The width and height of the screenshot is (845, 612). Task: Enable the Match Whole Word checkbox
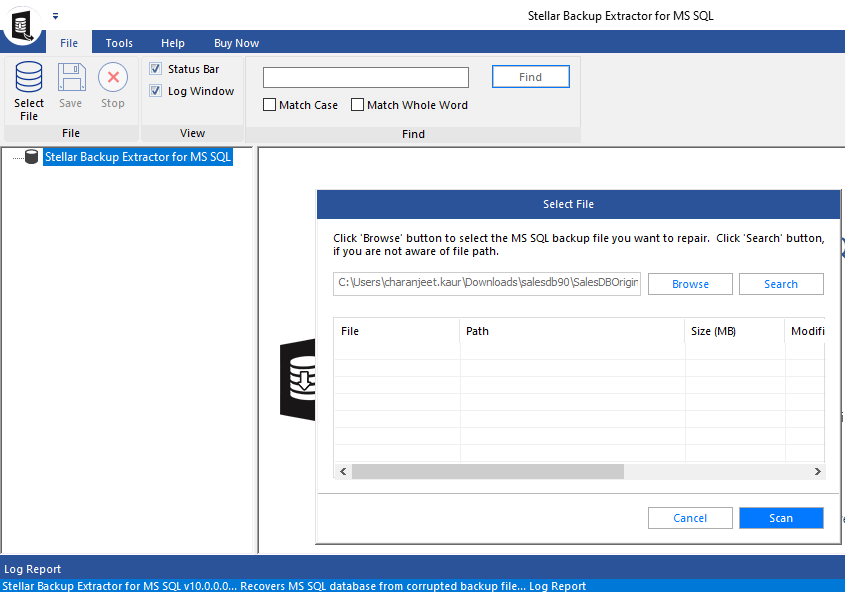tap(357, 105)
